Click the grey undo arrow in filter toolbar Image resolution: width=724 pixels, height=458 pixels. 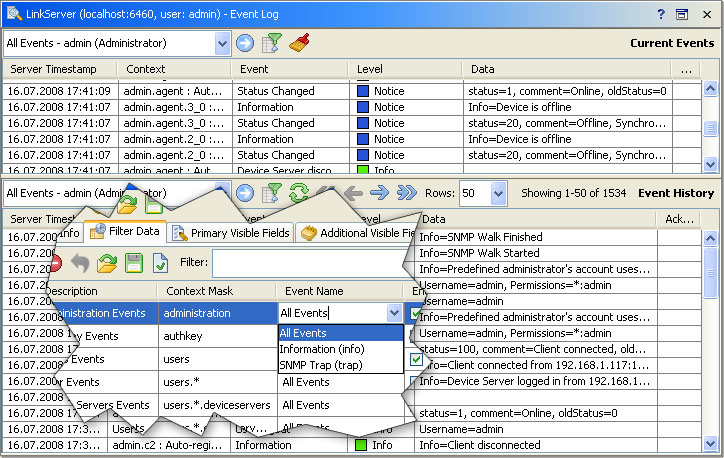80,263
